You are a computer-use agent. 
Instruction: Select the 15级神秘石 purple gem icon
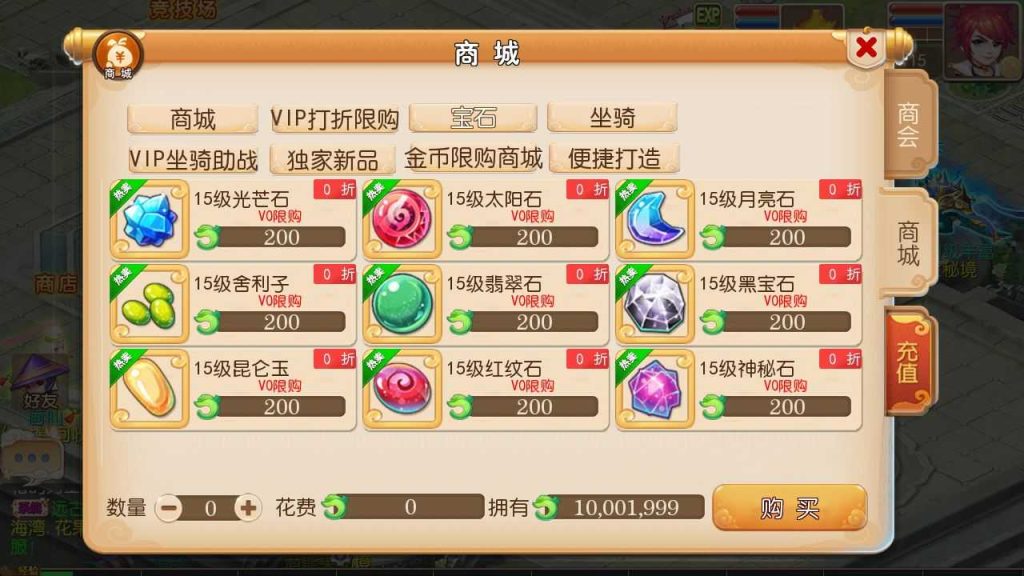click(655, 389)
